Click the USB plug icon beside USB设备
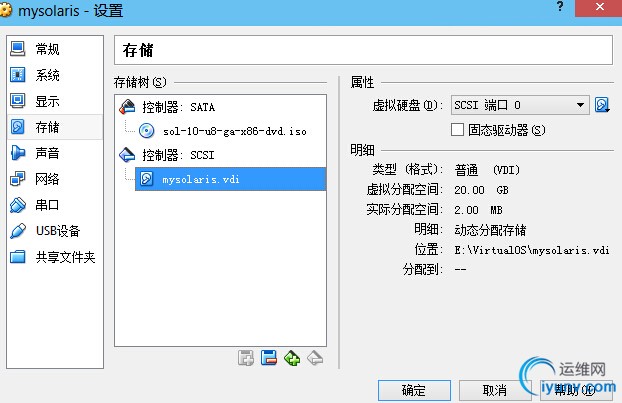 pyautogui.click(x=18, y=231)
